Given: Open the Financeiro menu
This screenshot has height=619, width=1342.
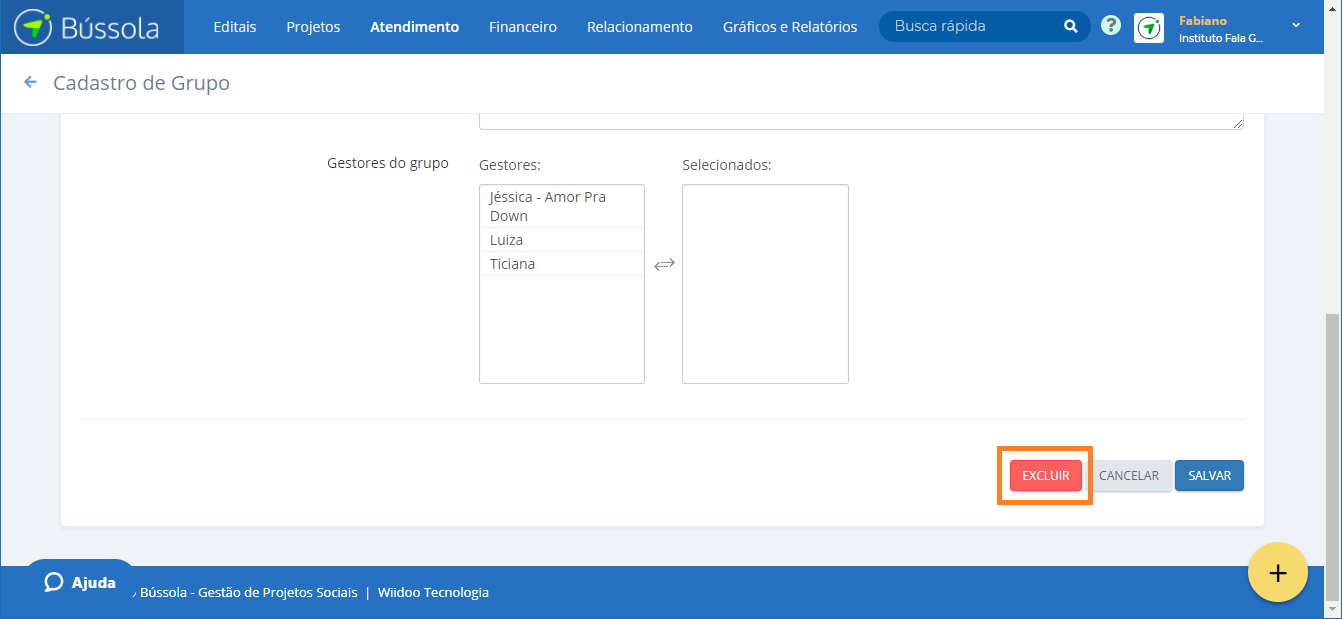Looking at the screenshot, I should (522, 27).
